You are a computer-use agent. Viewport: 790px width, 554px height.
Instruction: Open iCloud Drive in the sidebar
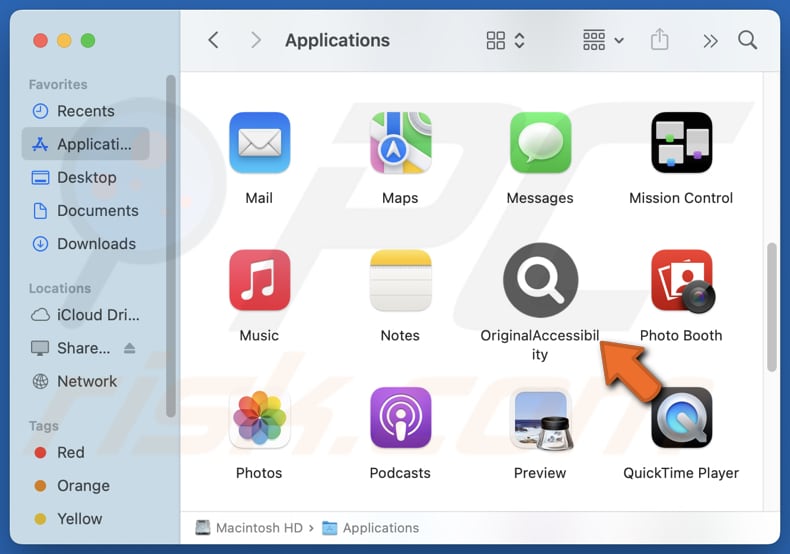86,315
